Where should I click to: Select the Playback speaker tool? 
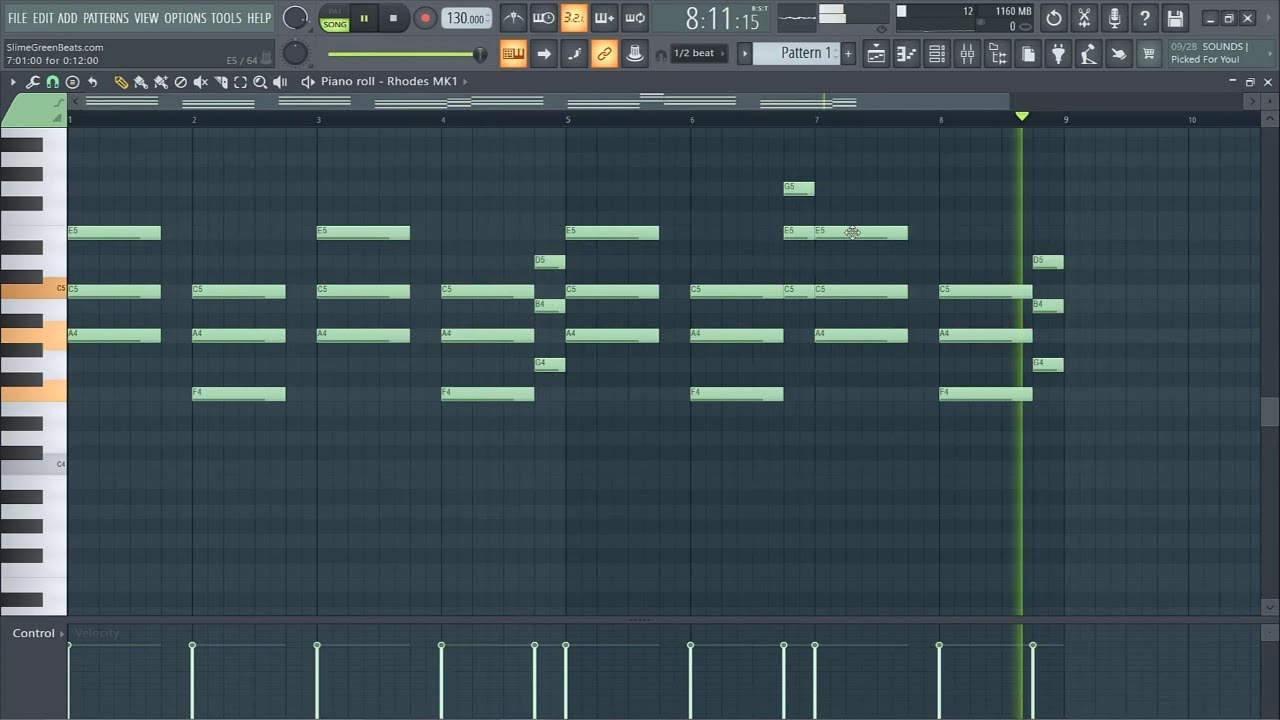(280, 82)
